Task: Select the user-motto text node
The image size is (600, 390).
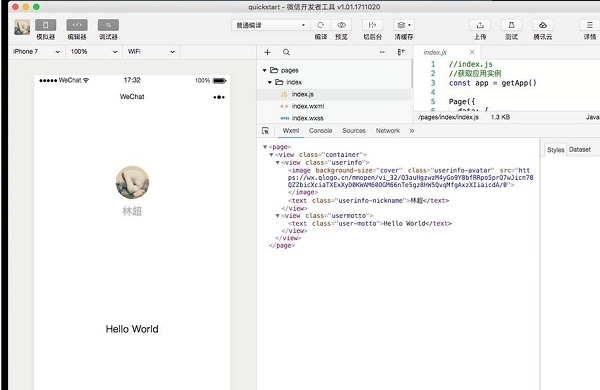Action: (370, 224)
